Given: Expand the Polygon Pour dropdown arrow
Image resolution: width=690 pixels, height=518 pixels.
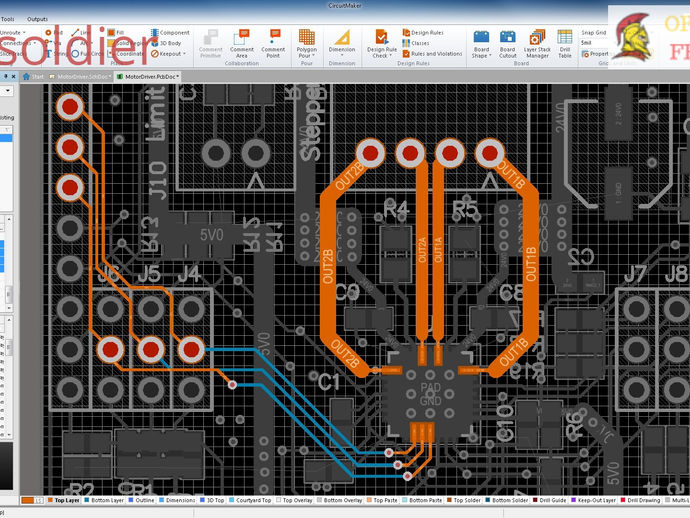Looking at the screenshot, I should [x=313, y=56].
